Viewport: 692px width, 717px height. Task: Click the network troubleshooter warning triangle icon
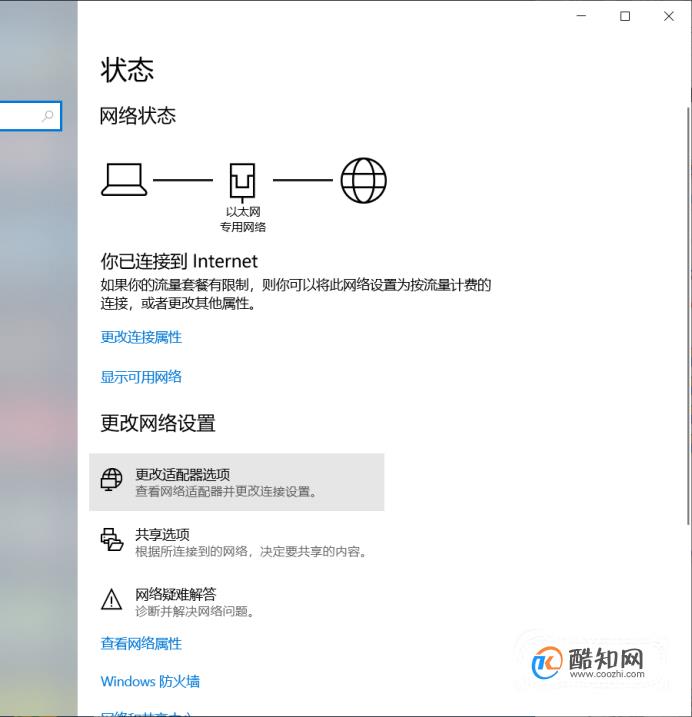click(111, 599)
